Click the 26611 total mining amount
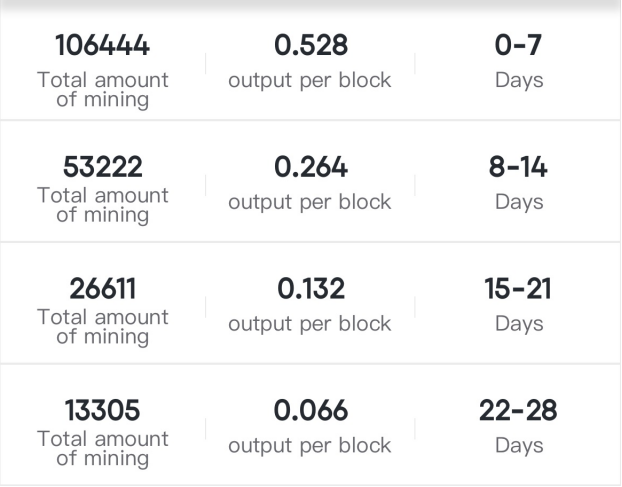Image resolution: width=622 pixels, height=487 pixels. 102,288
